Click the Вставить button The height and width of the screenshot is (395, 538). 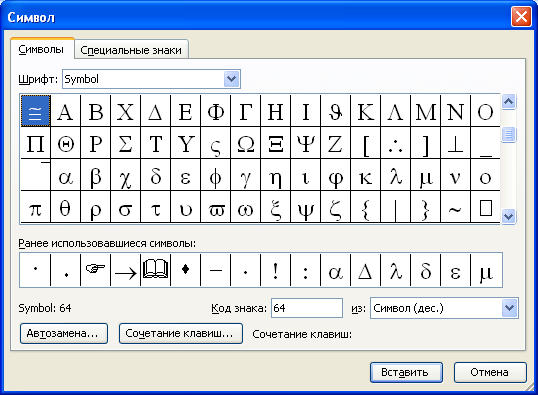point(406,372)
